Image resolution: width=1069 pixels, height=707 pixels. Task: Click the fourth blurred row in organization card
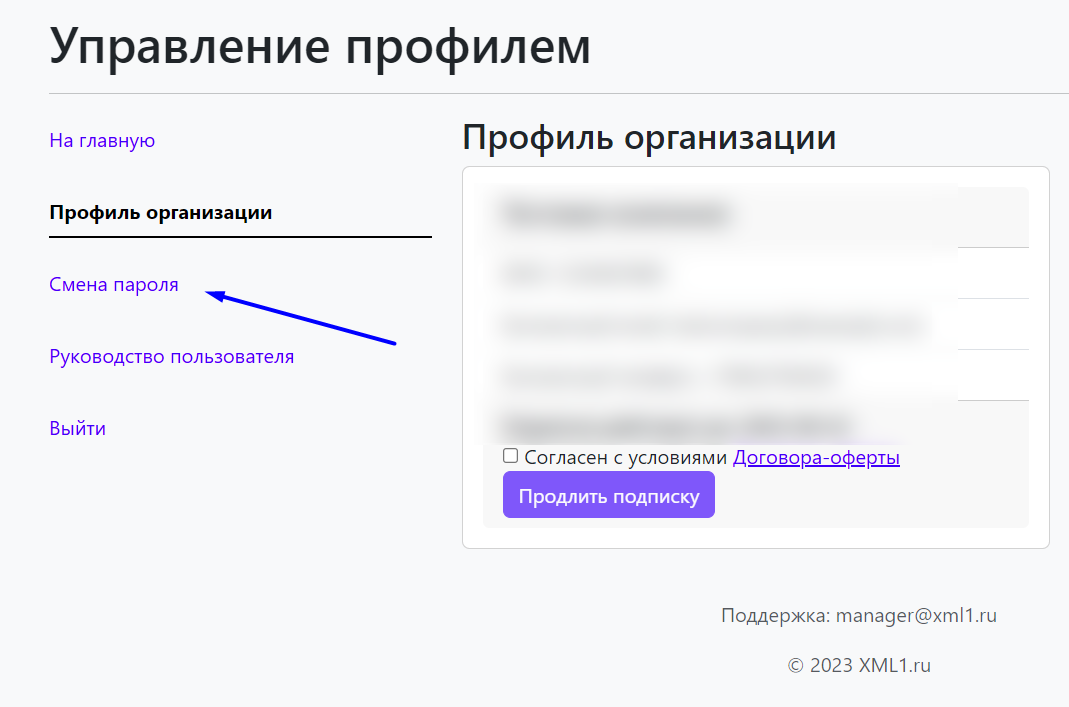[667, 376]
